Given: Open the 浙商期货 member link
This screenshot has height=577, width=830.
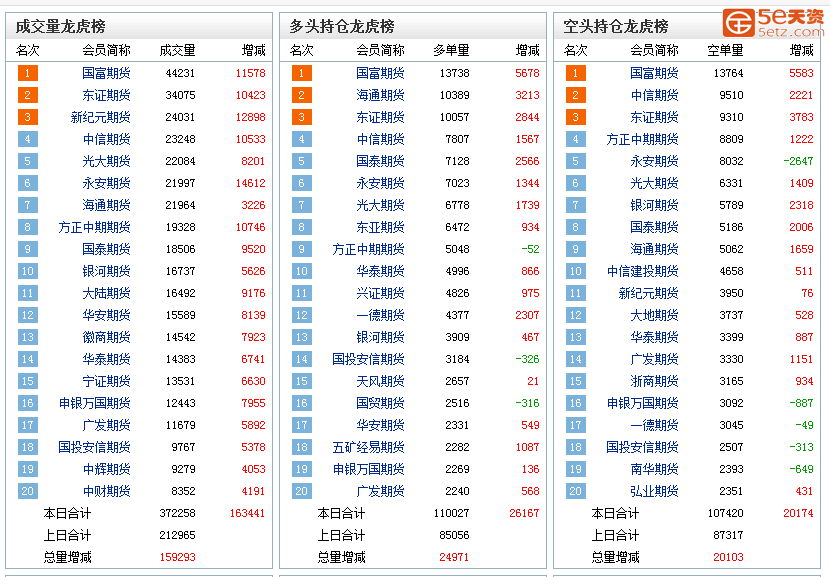Looking at the screenshot, I should coord(654,381).
